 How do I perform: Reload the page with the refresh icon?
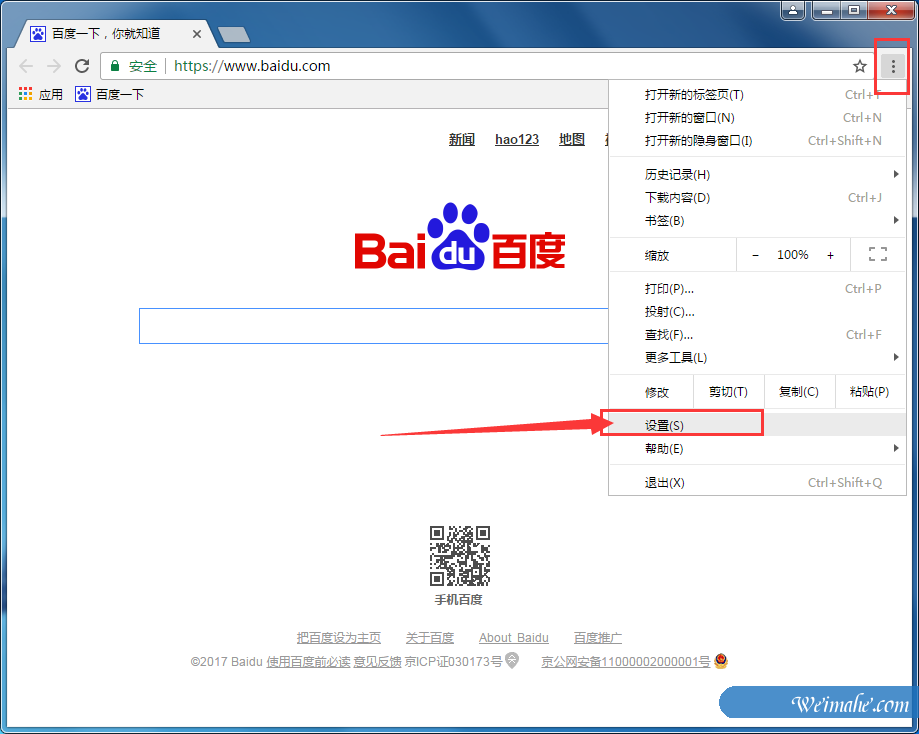(83, 66)
